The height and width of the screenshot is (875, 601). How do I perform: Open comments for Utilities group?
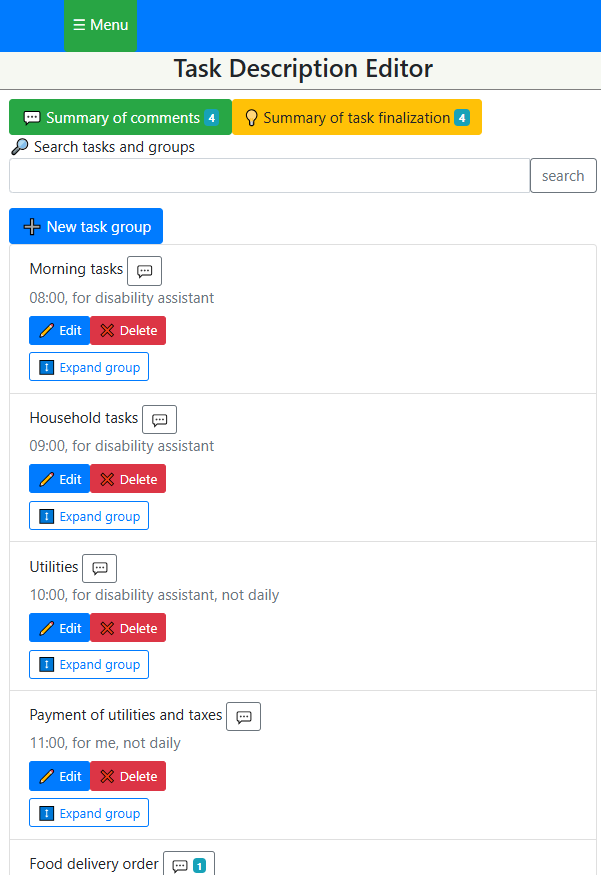point(99,568)
